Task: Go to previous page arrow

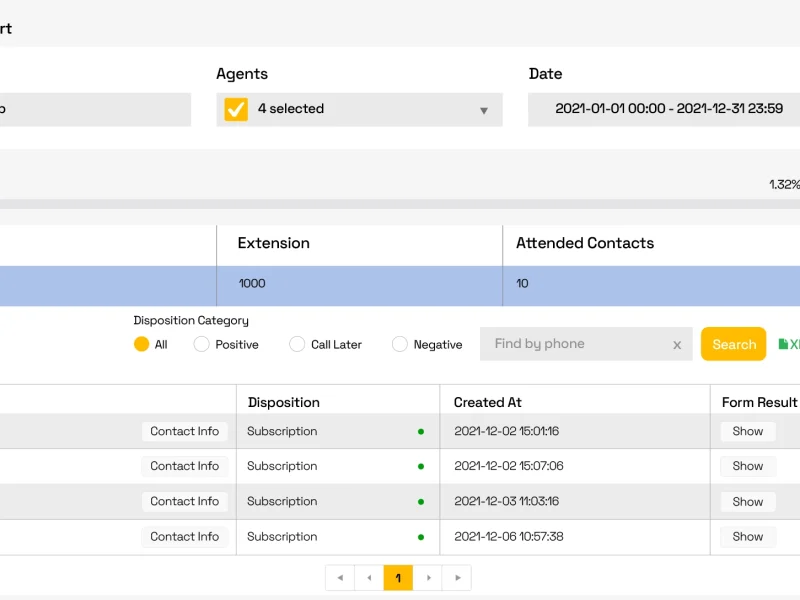Action: [369, 578]
